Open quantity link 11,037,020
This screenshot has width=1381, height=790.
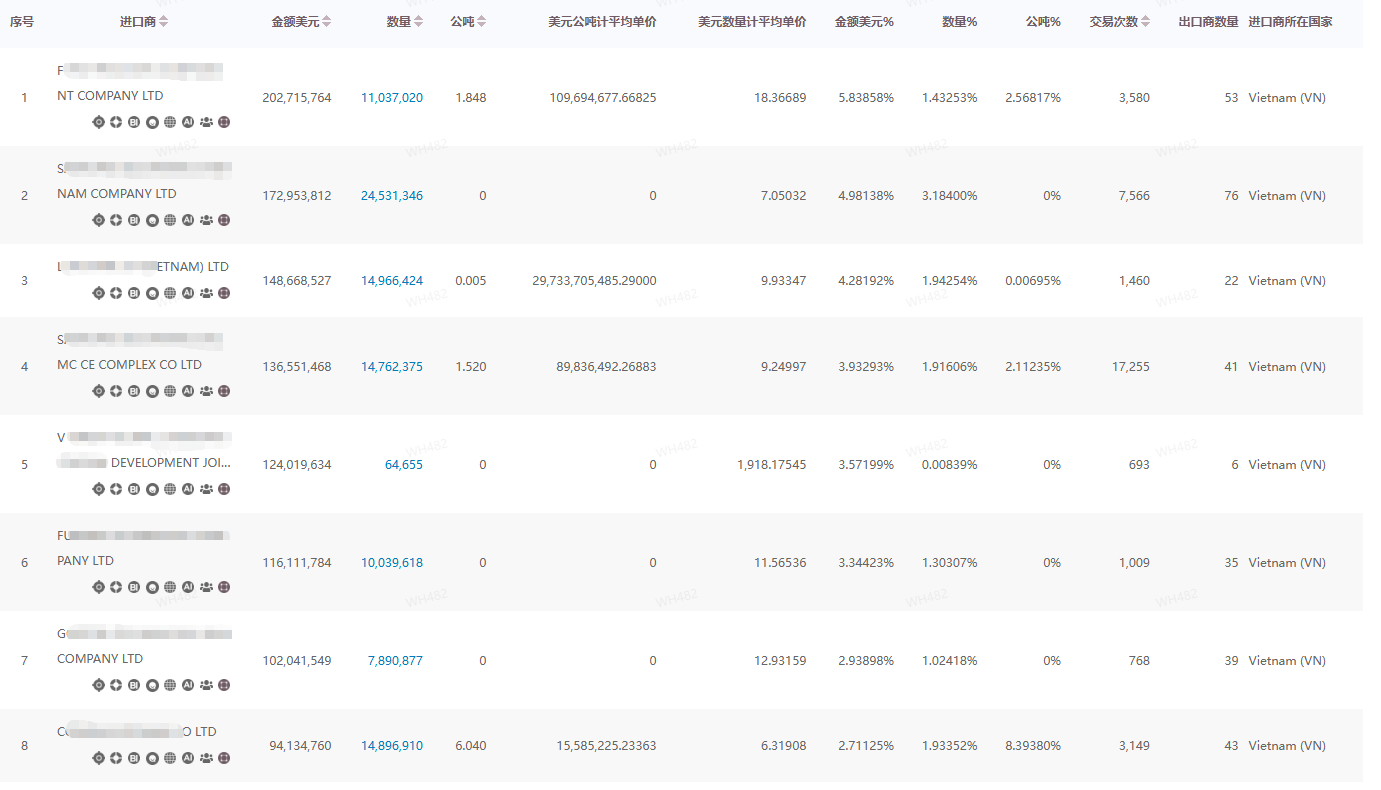click(391, 98)
